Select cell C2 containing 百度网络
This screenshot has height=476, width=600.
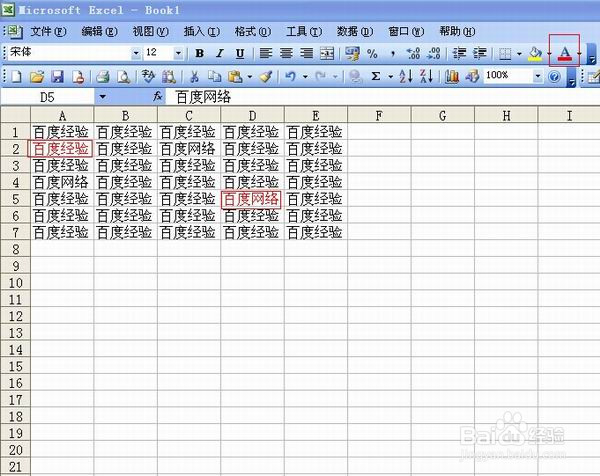189,149
